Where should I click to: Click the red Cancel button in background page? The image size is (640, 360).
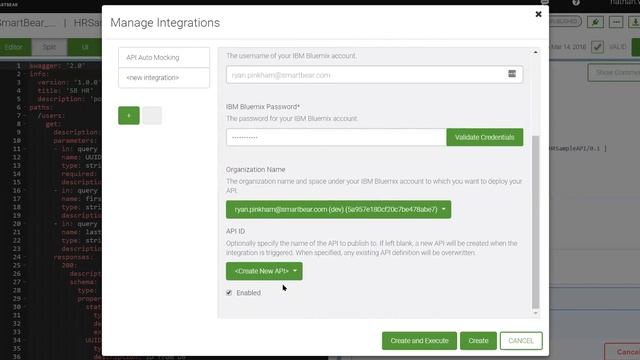(x=623, y=352)
